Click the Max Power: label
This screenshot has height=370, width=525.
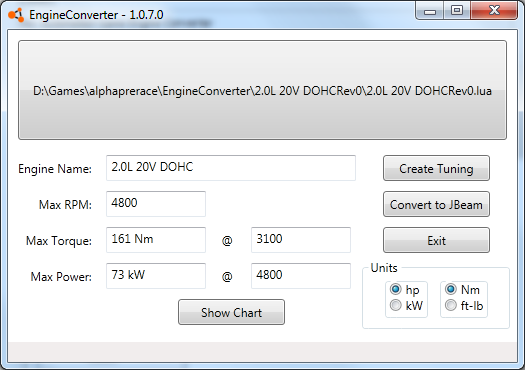61,277
